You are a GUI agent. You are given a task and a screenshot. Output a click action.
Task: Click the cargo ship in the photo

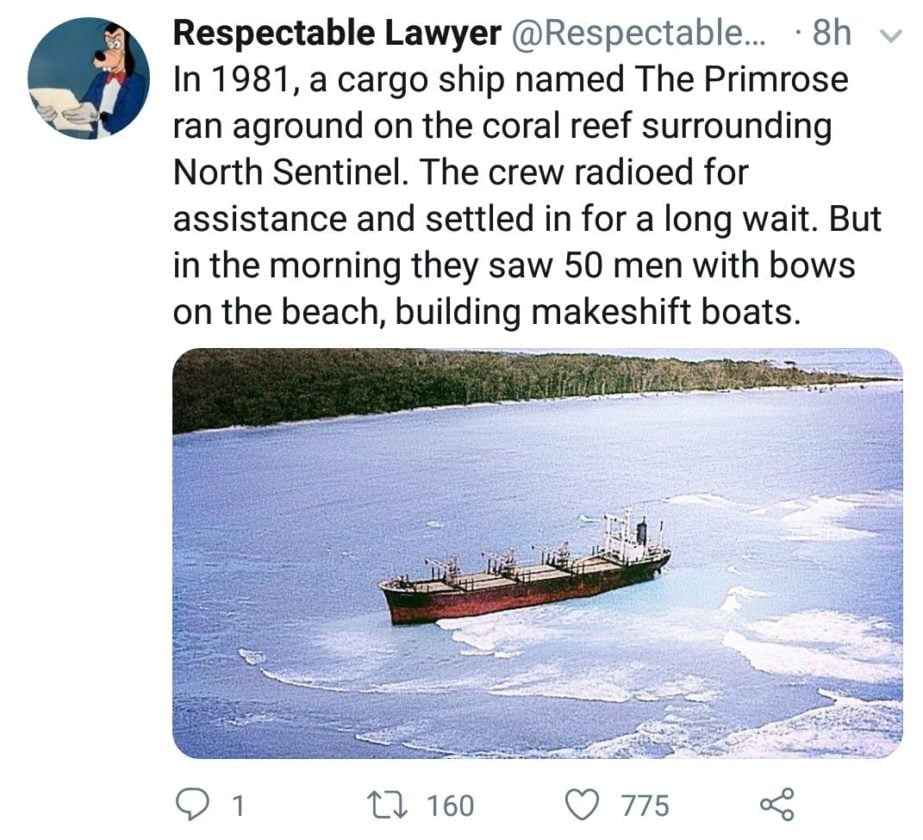click(x=524, y=574)
